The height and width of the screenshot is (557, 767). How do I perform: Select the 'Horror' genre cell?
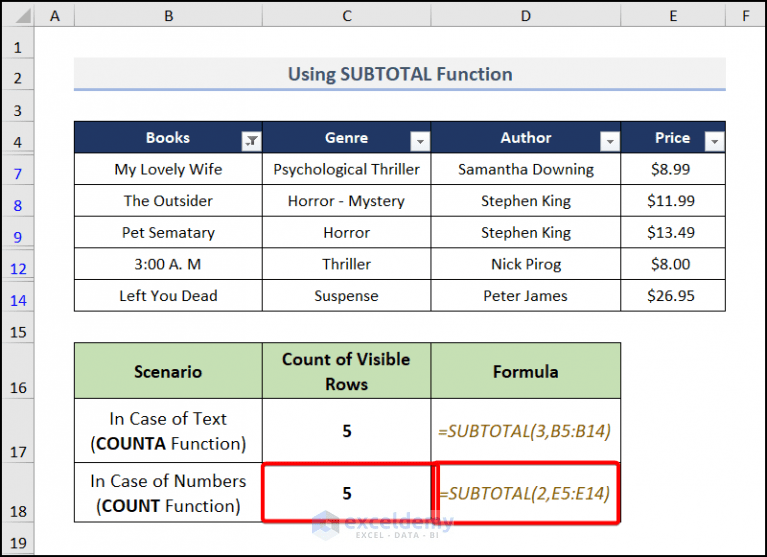tap(346, 232)
